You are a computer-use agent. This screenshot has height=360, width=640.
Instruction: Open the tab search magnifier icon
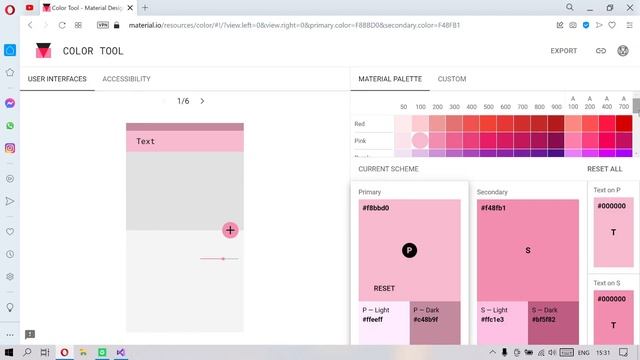pos(570,7)
